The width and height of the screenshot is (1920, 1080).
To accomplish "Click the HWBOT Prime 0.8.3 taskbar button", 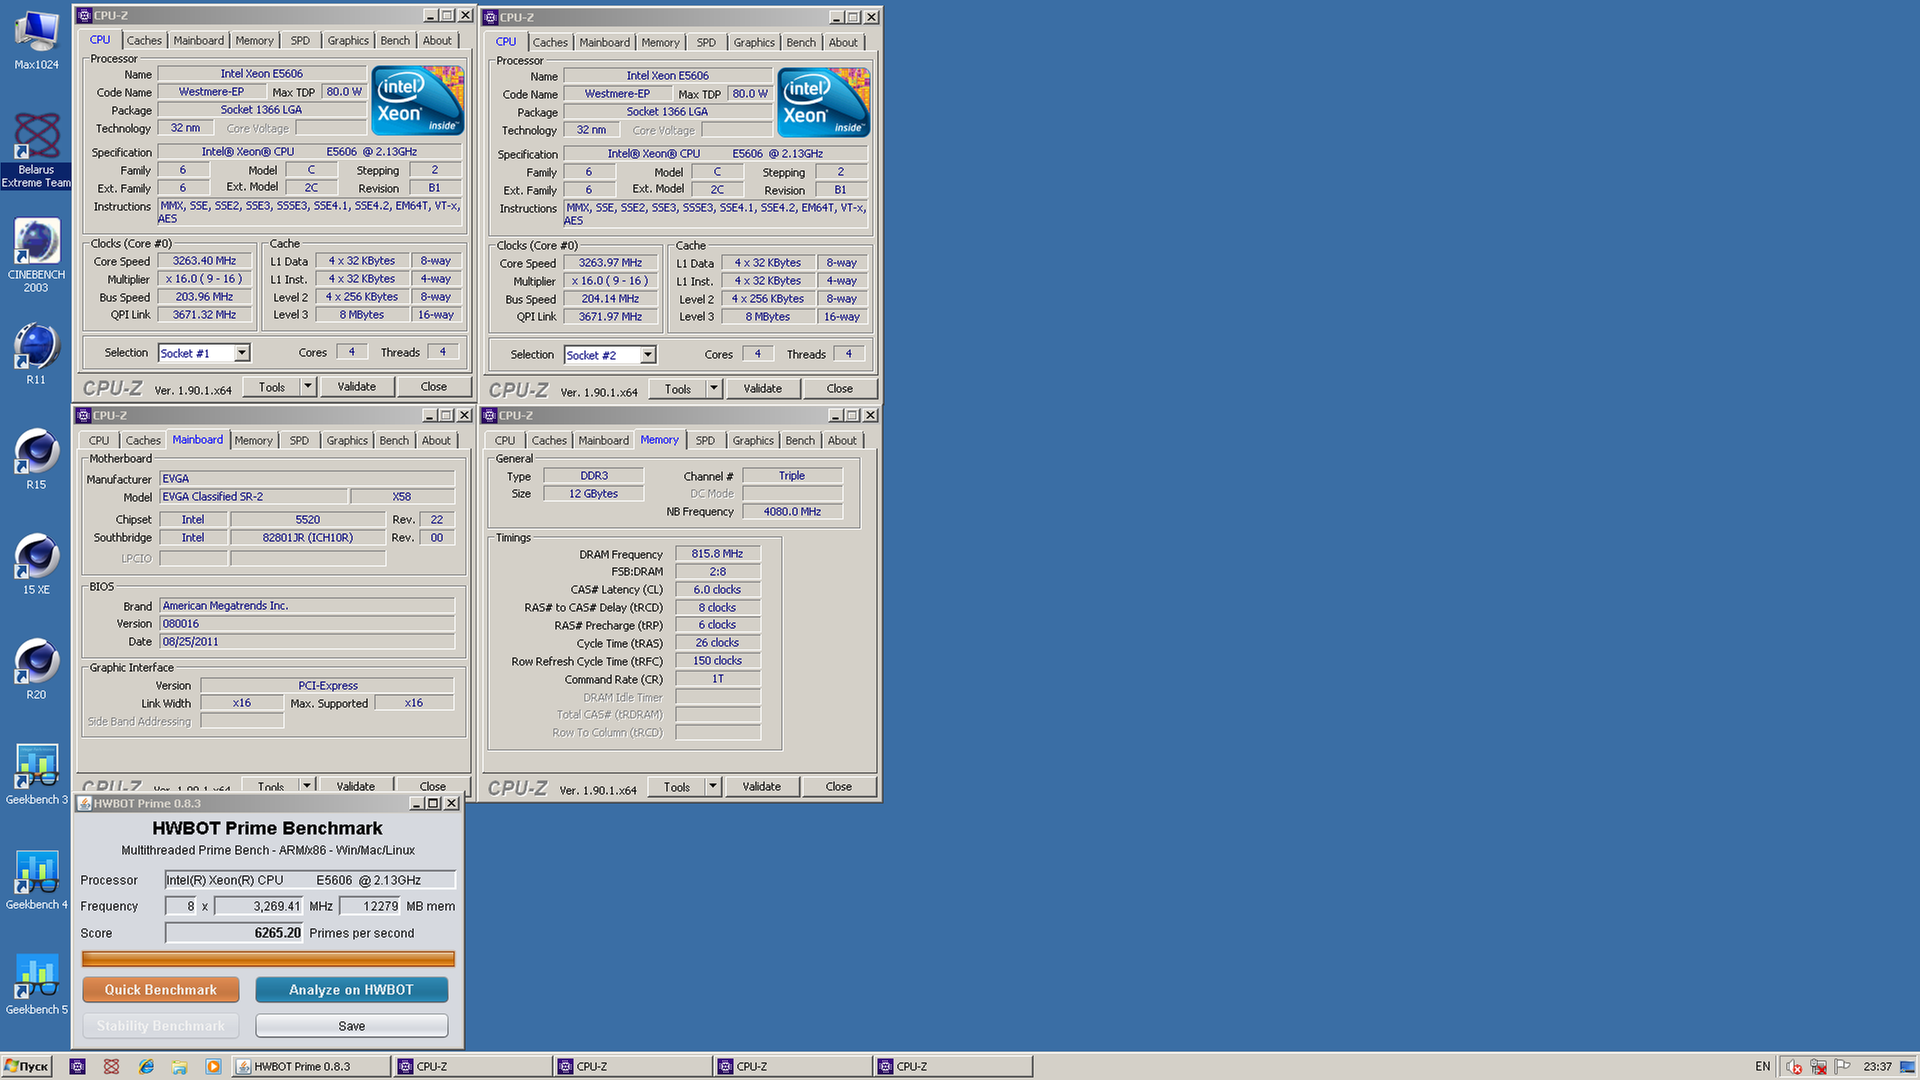I will pyautogui.click(x=311, y=1066).
